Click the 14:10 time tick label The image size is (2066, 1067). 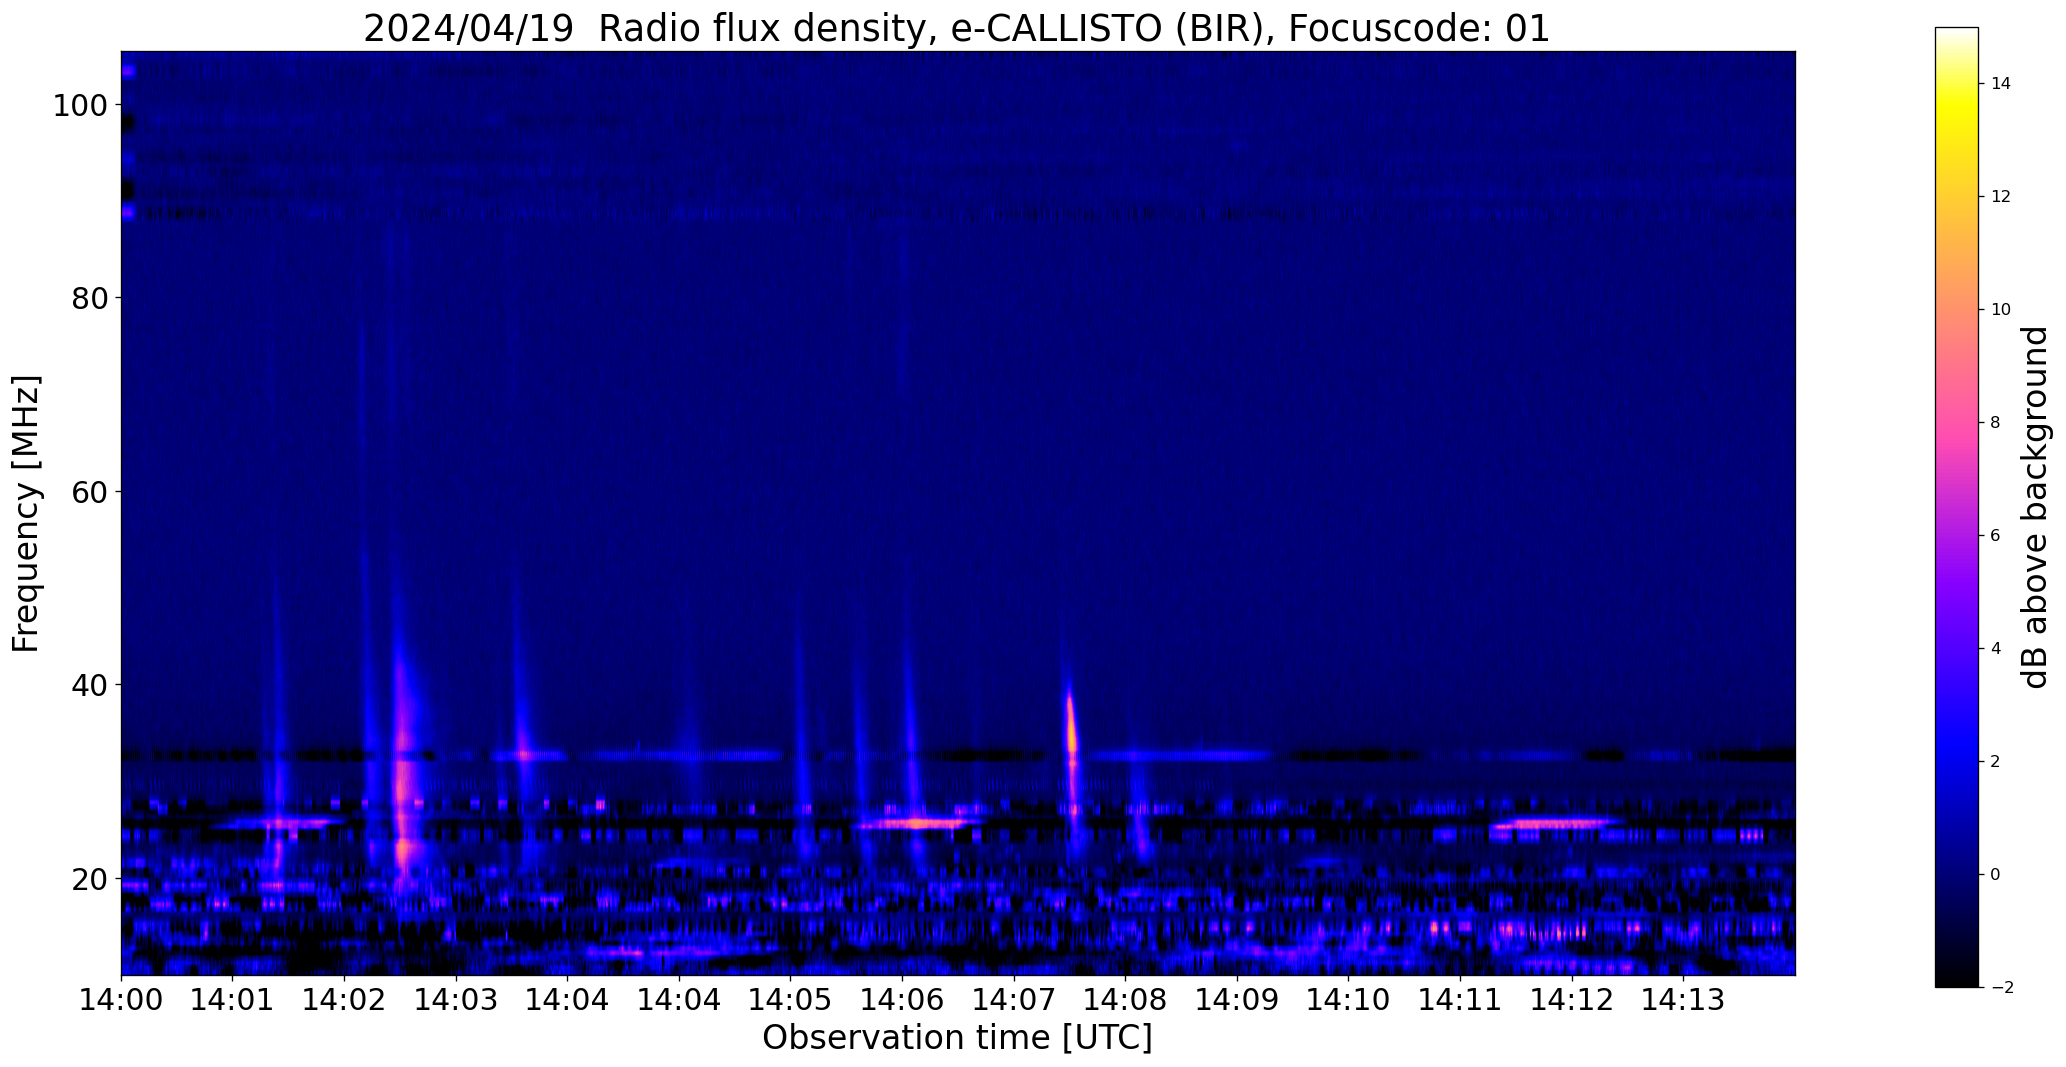(x=1348, y=999)
